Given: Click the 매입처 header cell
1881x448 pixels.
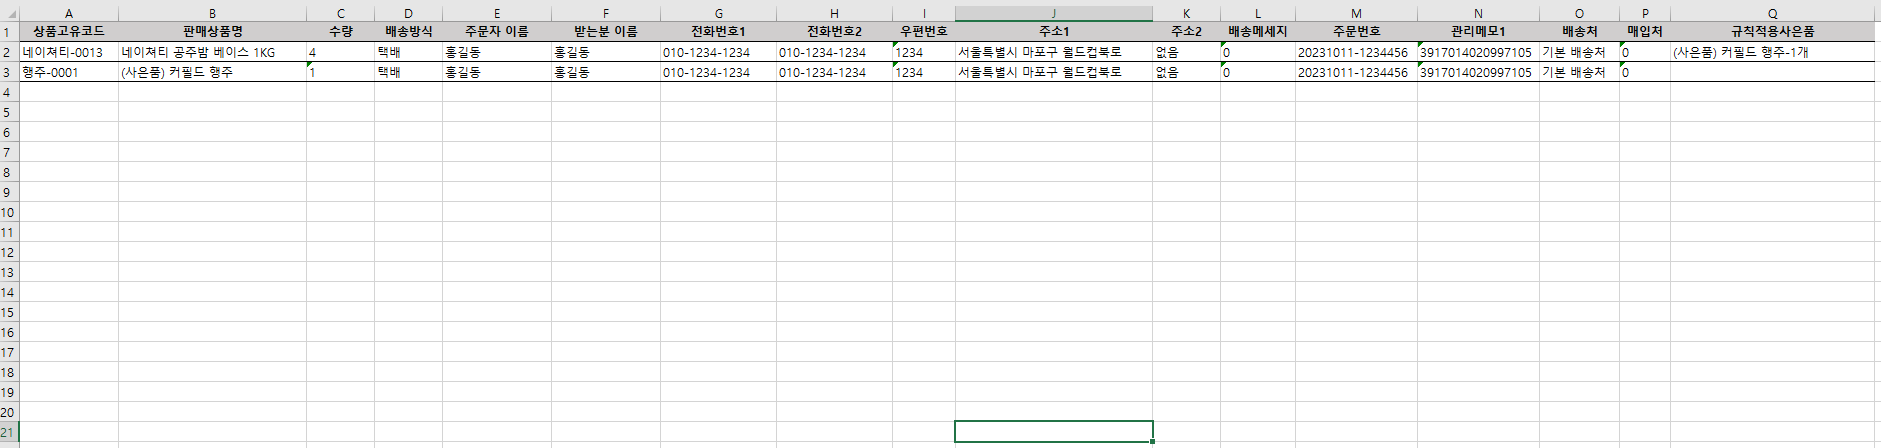Looking at the screenshot, I should 1645,32.
